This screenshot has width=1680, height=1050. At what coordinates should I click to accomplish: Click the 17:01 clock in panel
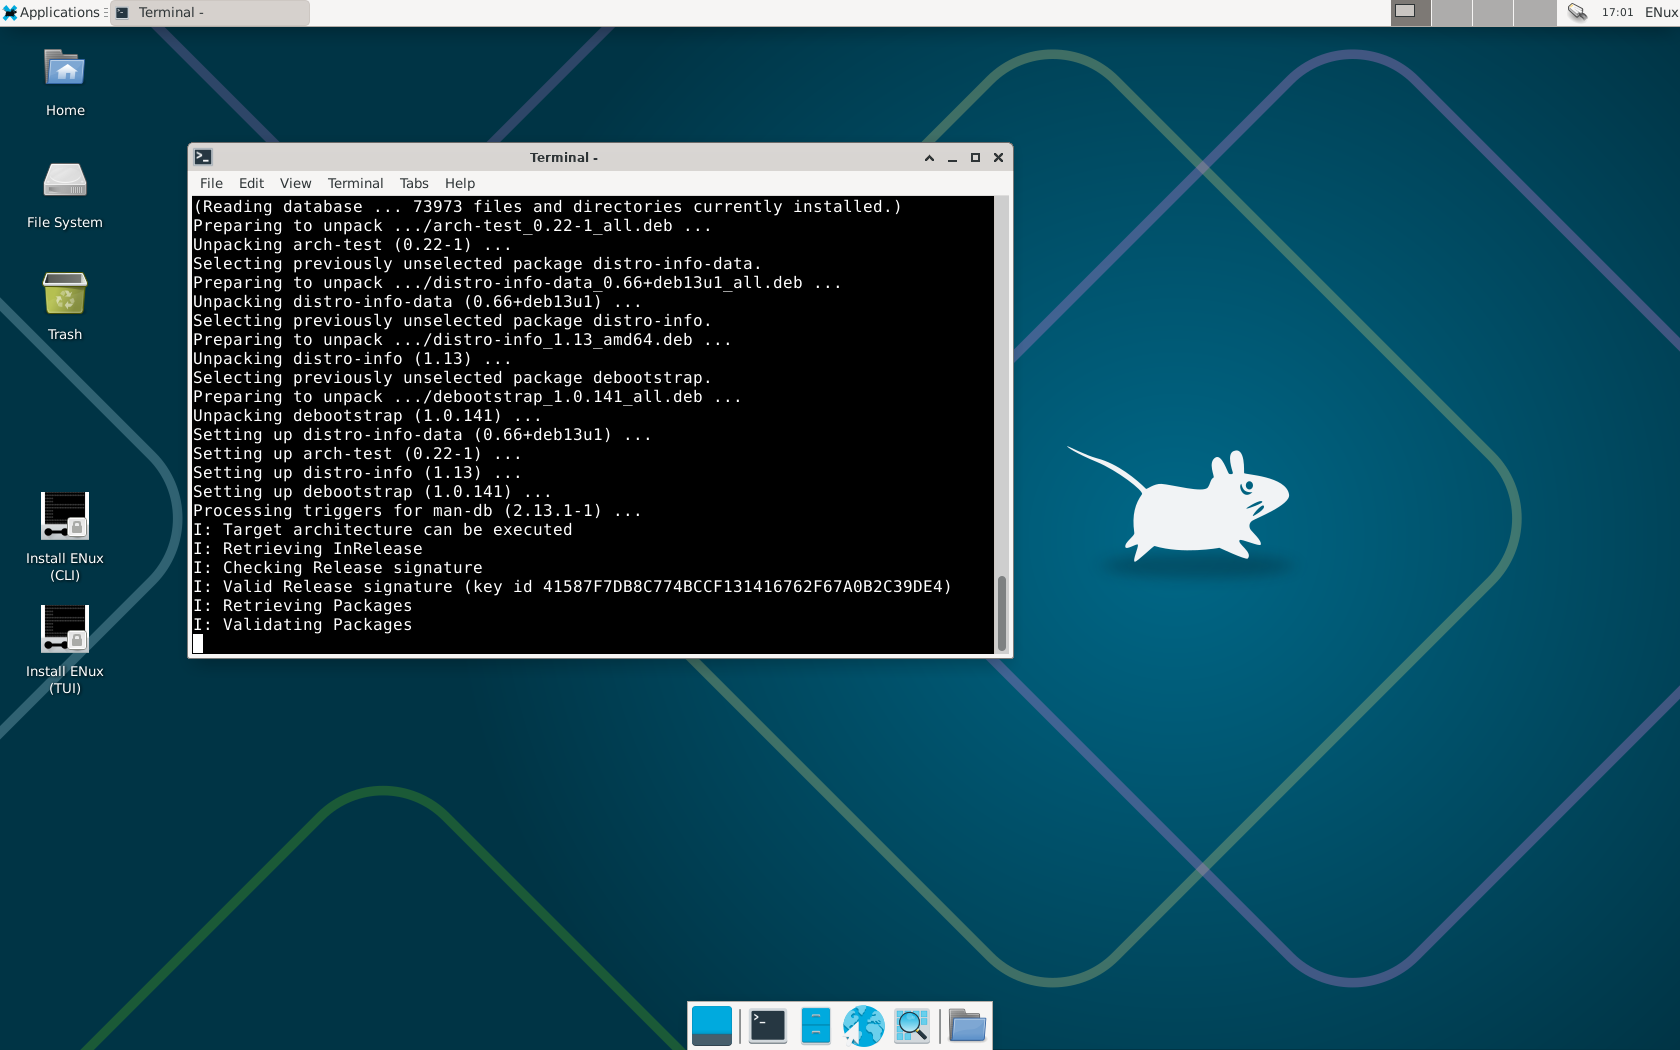tap(1617, 12)
